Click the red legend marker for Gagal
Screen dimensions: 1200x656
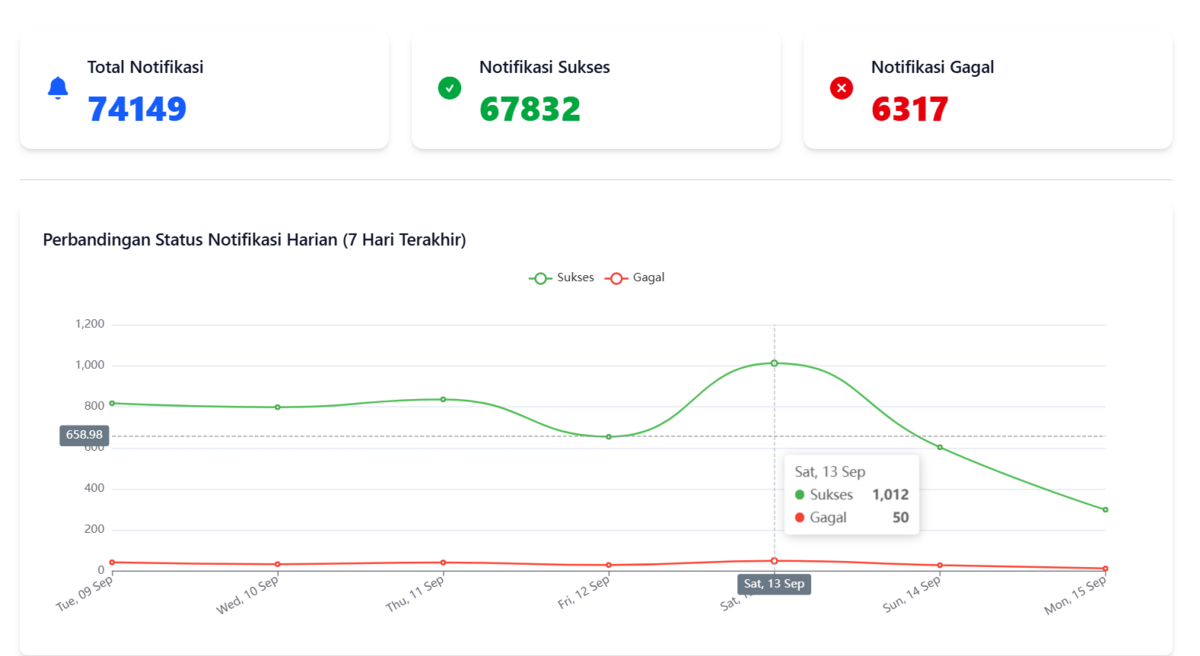coord(616,278)
